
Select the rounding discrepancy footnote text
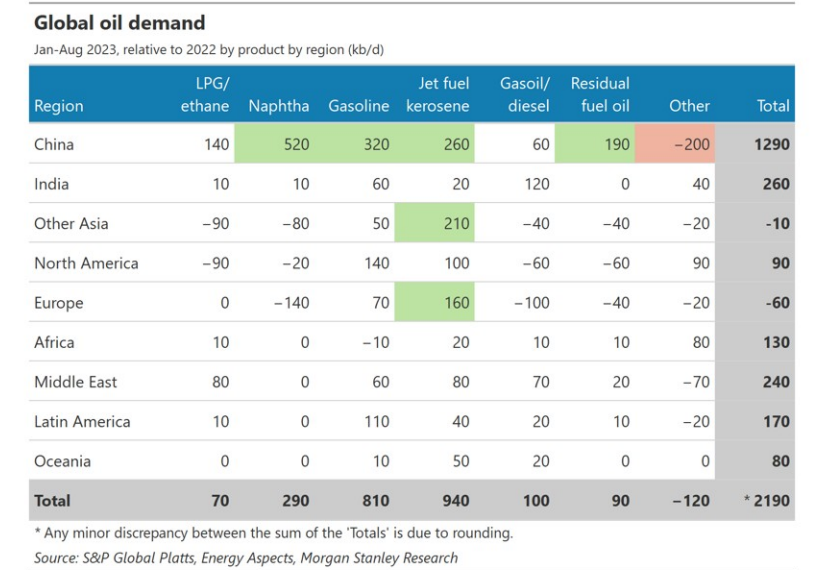(273, 533)
